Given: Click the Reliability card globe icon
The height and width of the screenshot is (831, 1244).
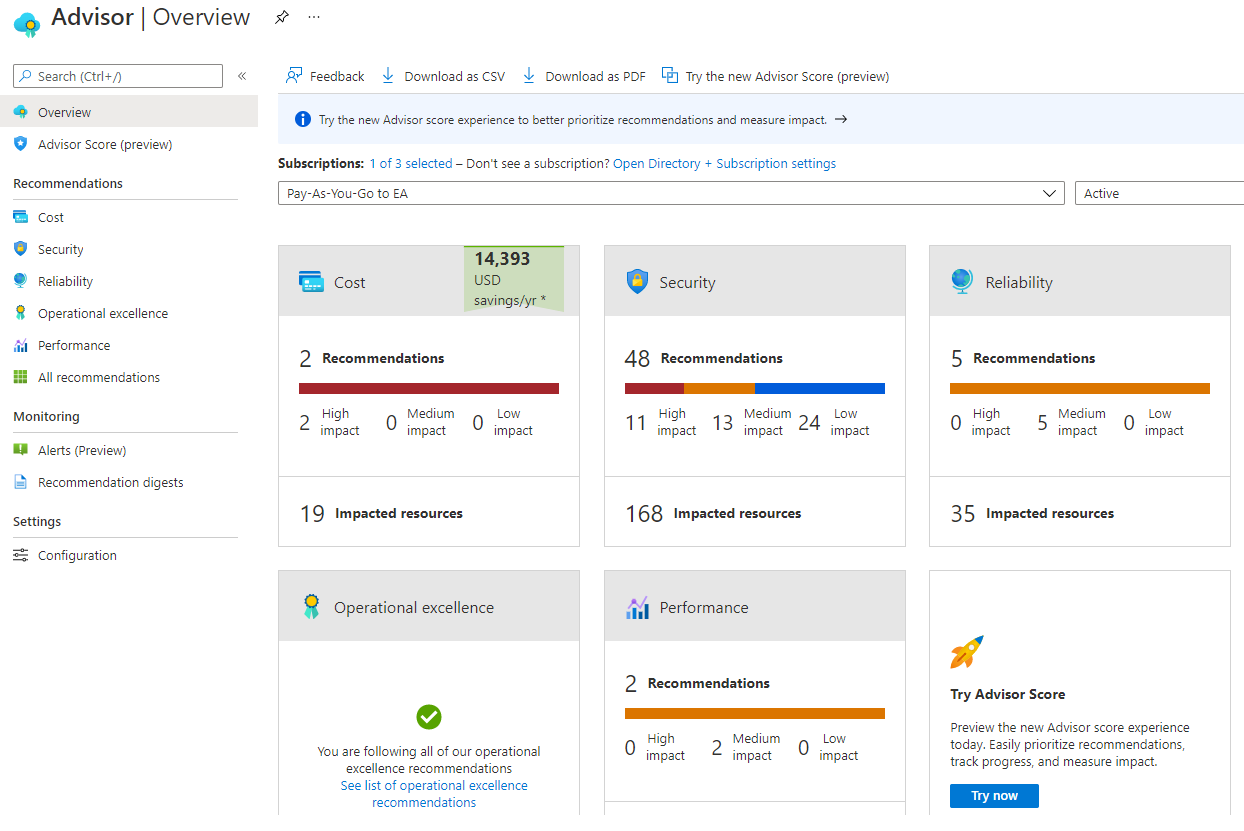Looking at the screenshot, I should point(963,281).
